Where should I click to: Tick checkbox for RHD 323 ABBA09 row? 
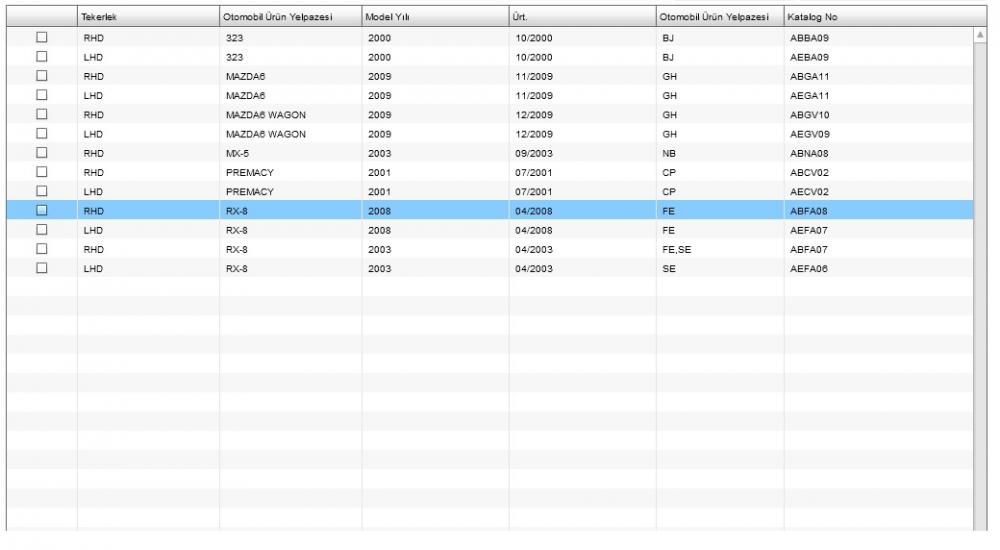pyautogui.click(x=41, y=38)
